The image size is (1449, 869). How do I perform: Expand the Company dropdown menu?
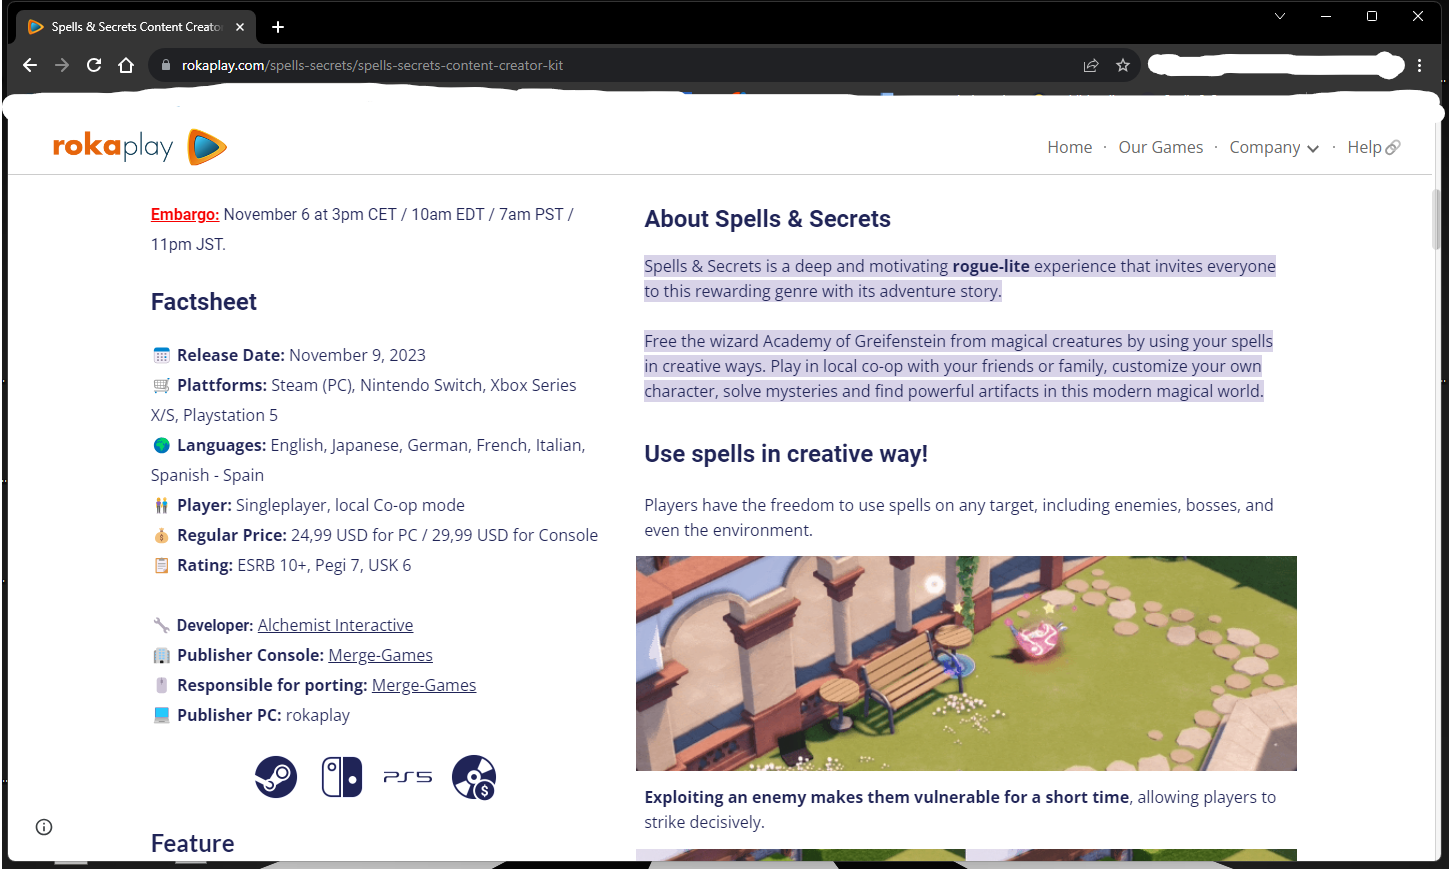[x=1274, y=147]
